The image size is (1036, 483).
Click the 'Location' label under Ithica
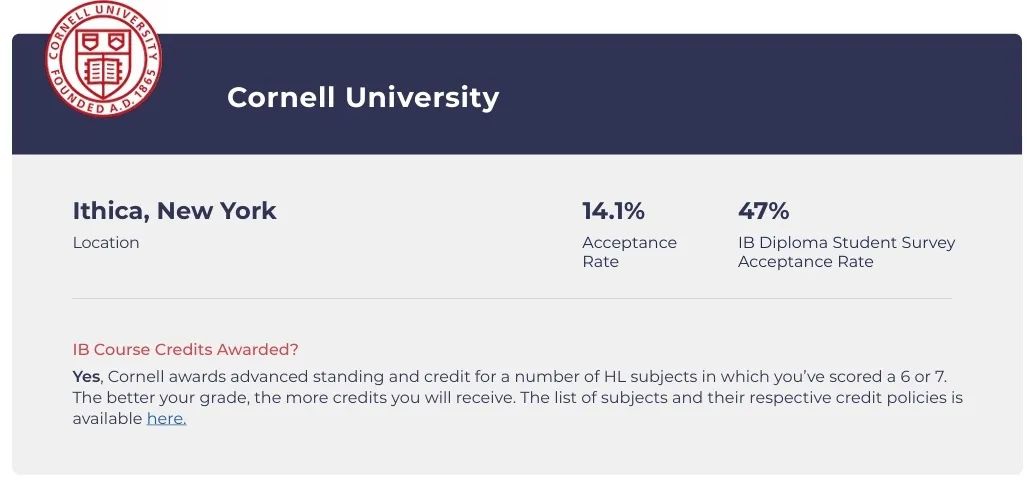tap(106, 242)
